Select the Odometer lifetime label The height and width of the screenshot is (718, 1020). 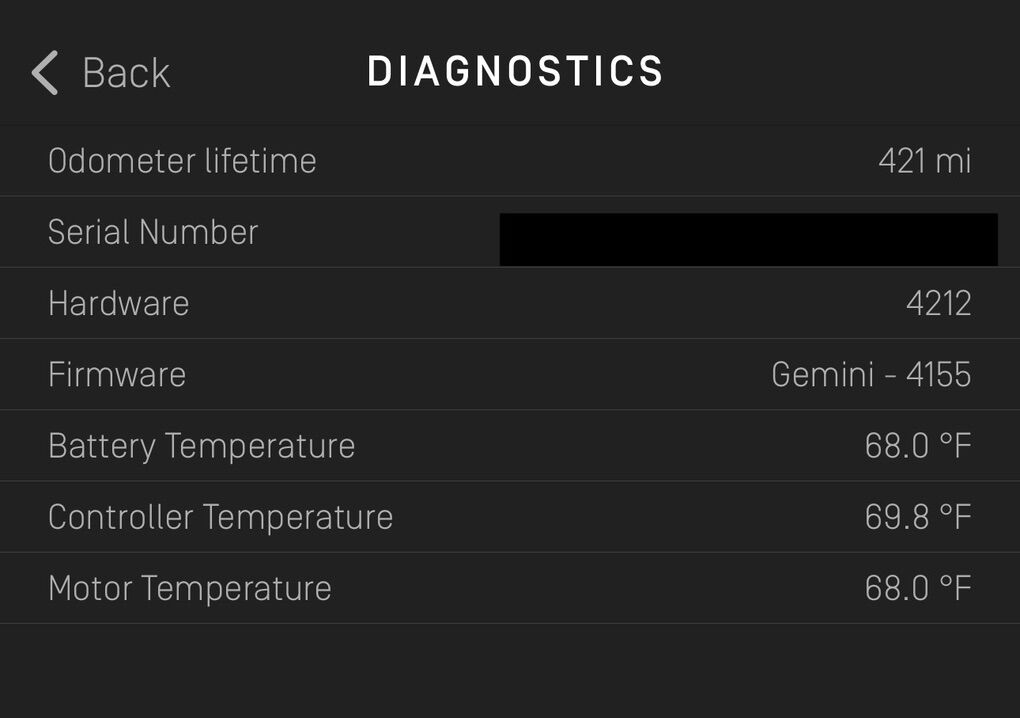tap(182, 161)
